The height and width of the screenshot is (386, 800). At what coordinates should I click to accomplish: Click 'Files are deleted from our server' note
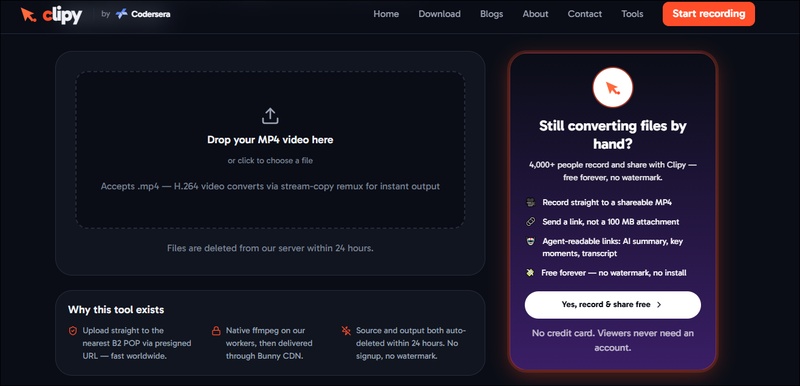[270, 248]
